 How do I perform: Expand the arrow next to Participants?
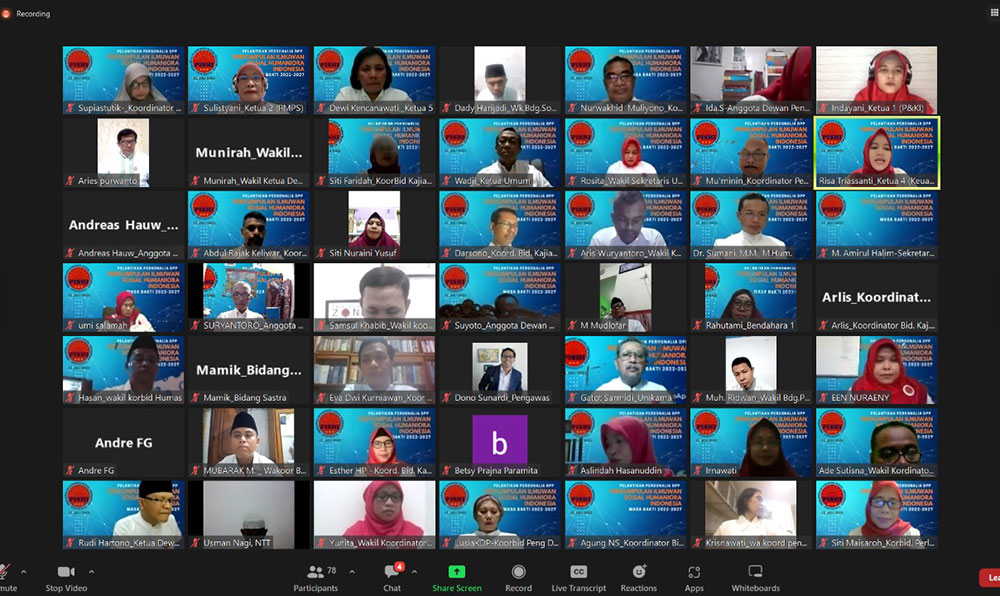352,572
